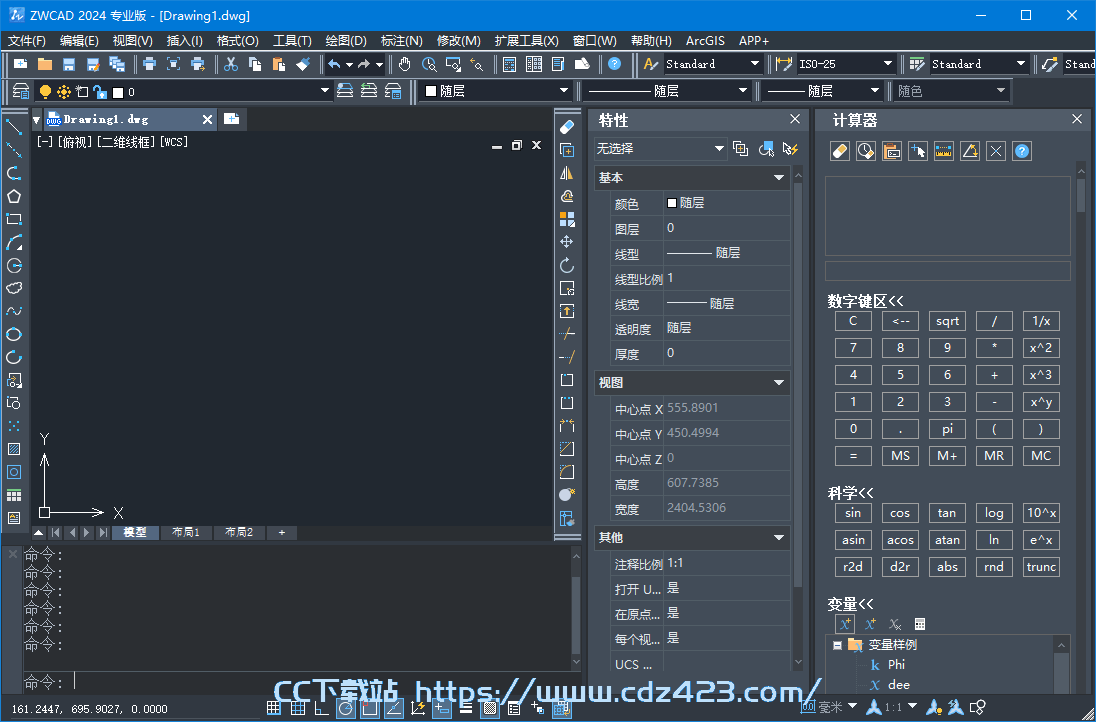
Task: Click the Cut scissors icon
Action: 231,64
